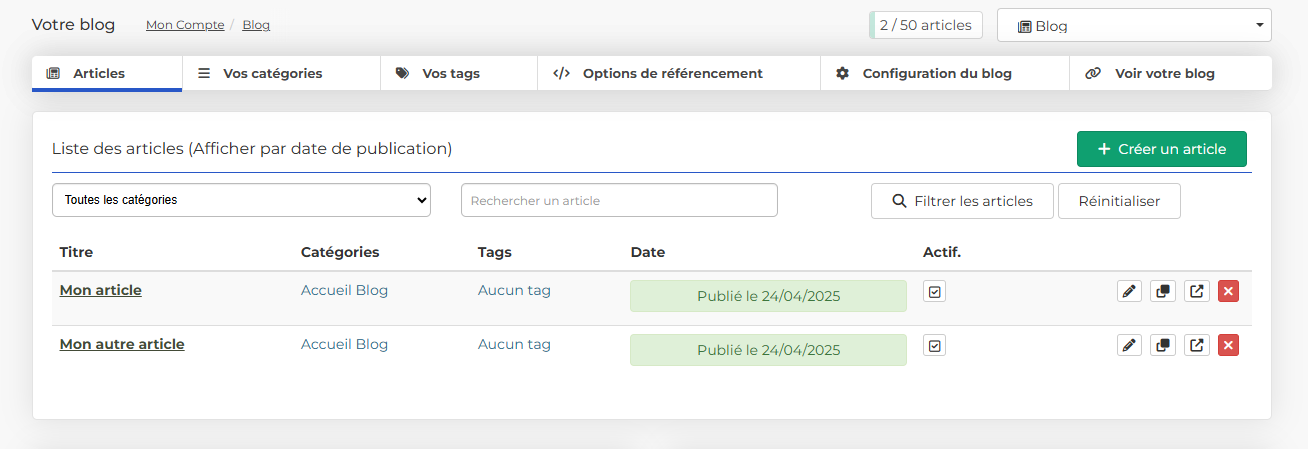Open the Blog selector dropdown
Screen dimensions: 1308x449
pos(1133,26)
